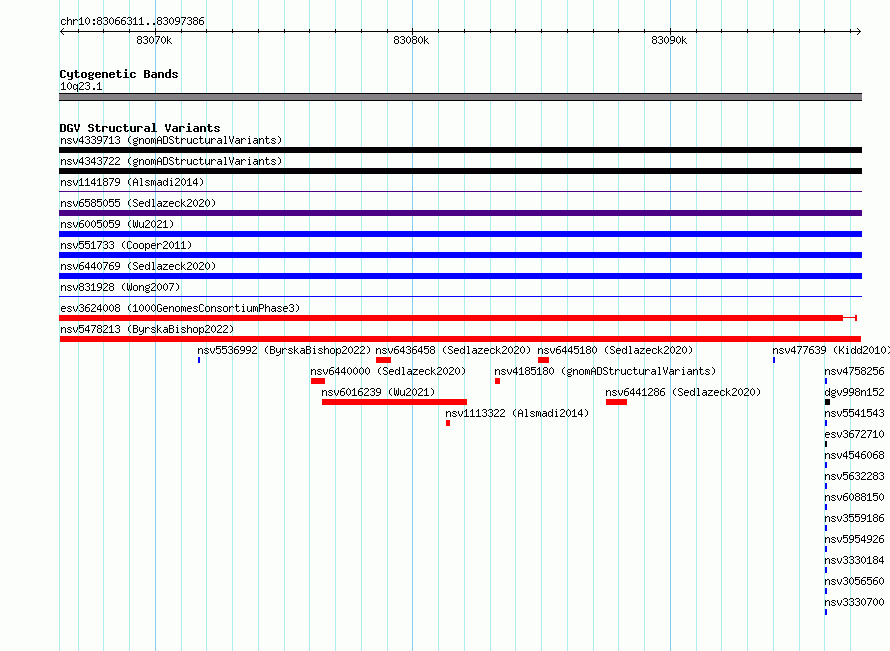This screenshot has height=651, width=890.
Task: Open the nsv5541543 variant label
Action: pos(854,413)
